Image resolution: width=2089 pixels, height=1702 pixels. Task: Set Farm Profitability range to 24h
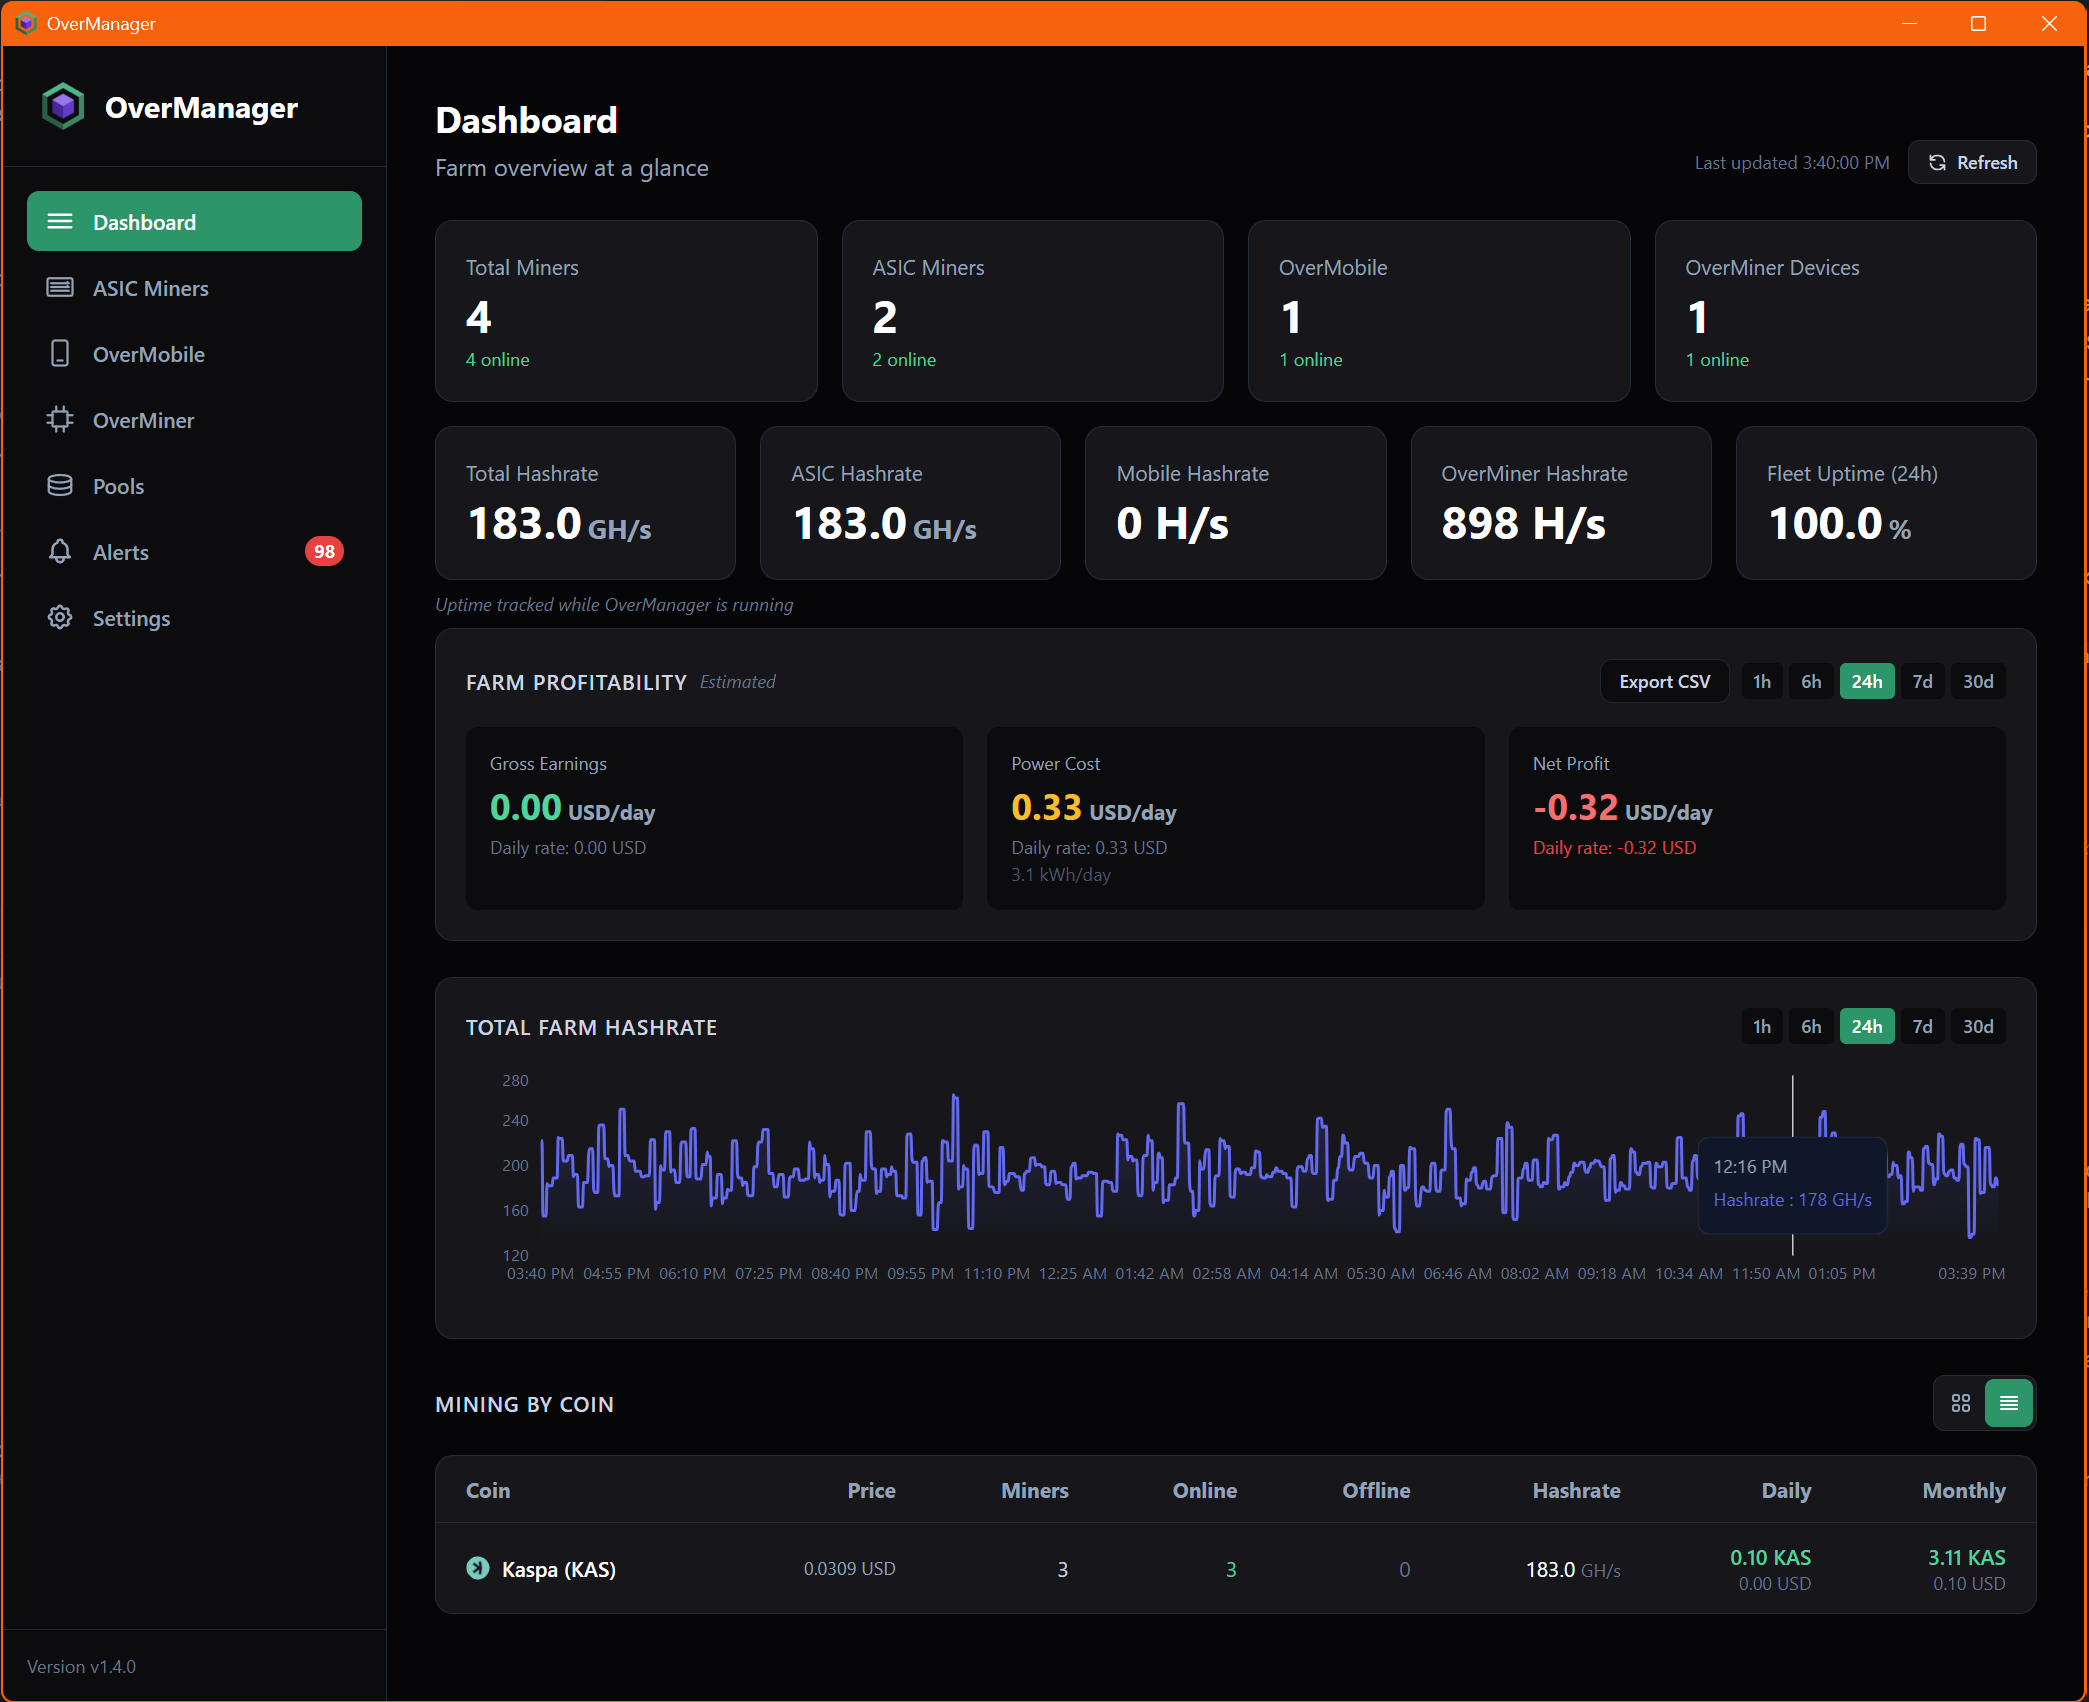[x=1867, y=681]
